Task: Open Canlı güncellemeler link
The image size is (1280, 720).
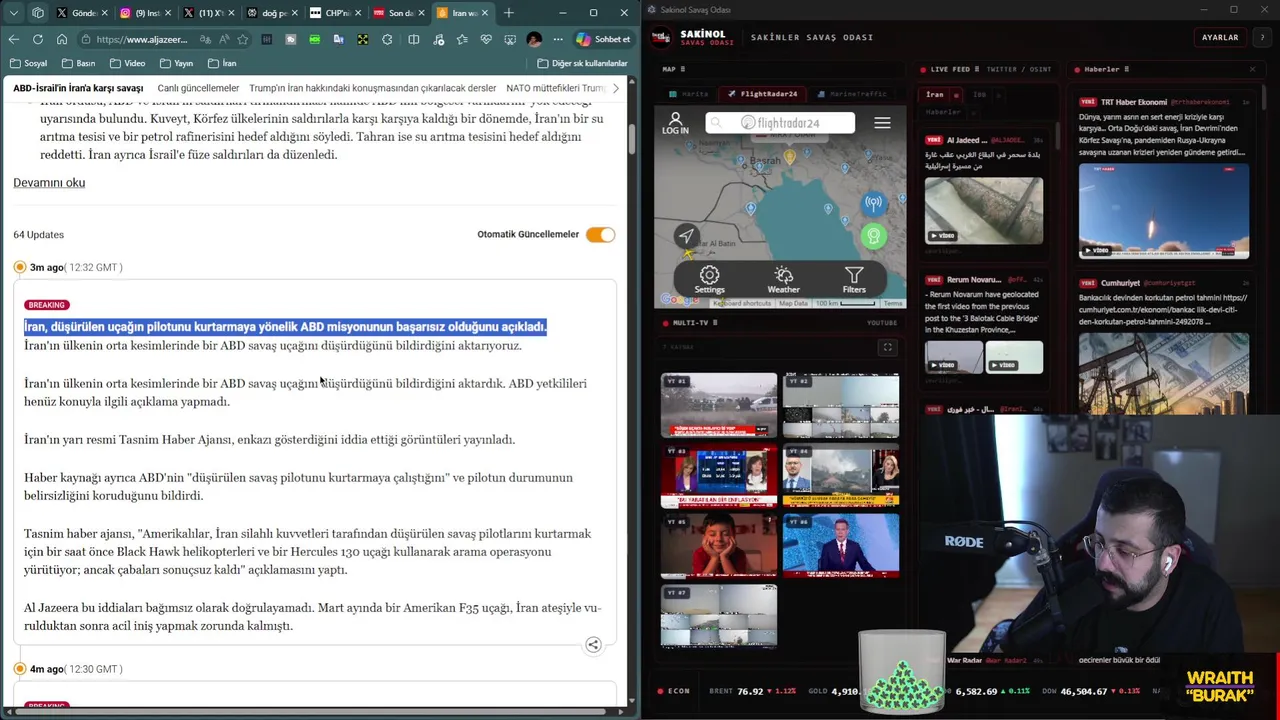Action: [x=198, y=88]
